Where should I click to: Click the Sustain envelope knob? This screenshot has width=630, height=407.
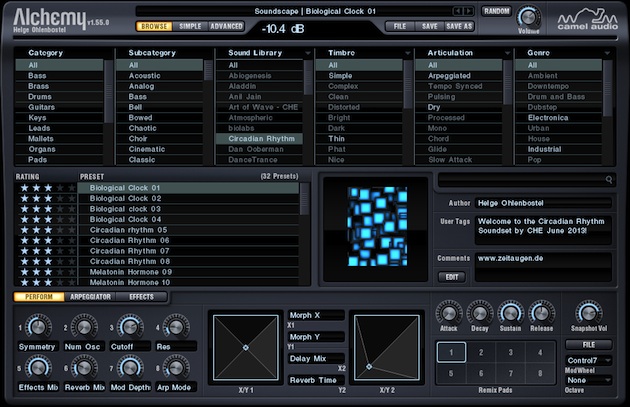coord(510,313)
